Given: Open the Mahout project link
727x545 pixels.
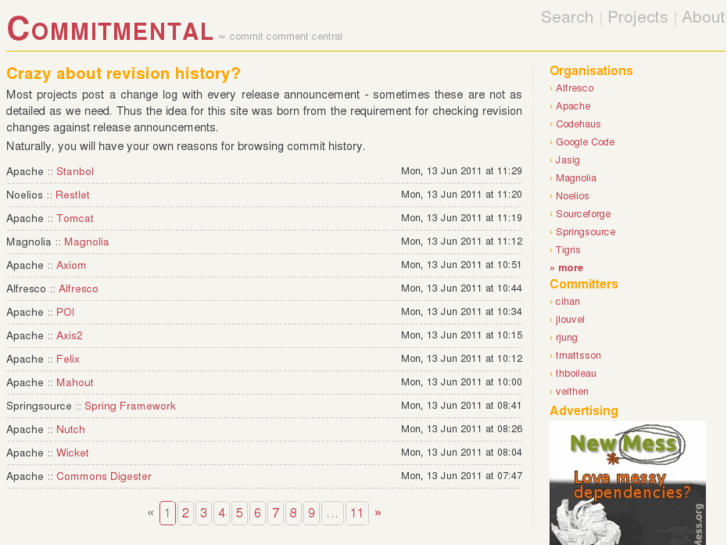Looking at the screenshot, I should click(75, 383).
